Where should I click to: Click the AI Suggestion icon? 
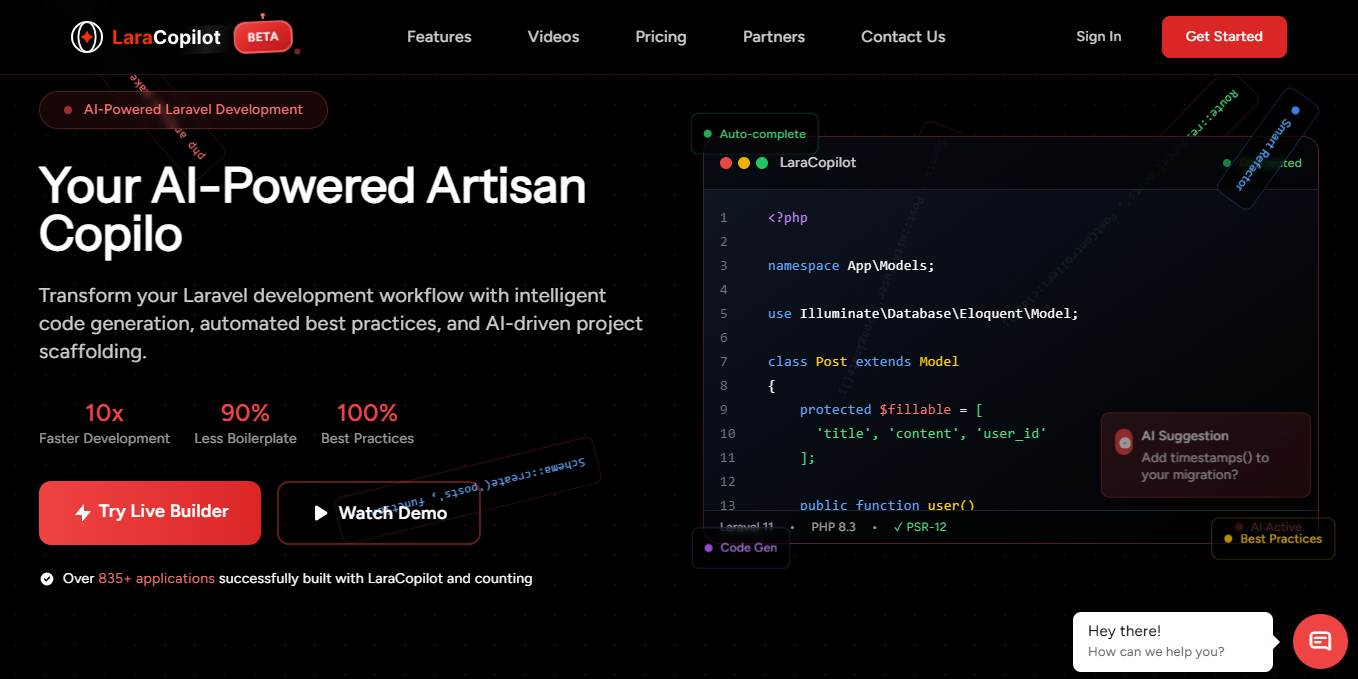tap(1124, 442)
